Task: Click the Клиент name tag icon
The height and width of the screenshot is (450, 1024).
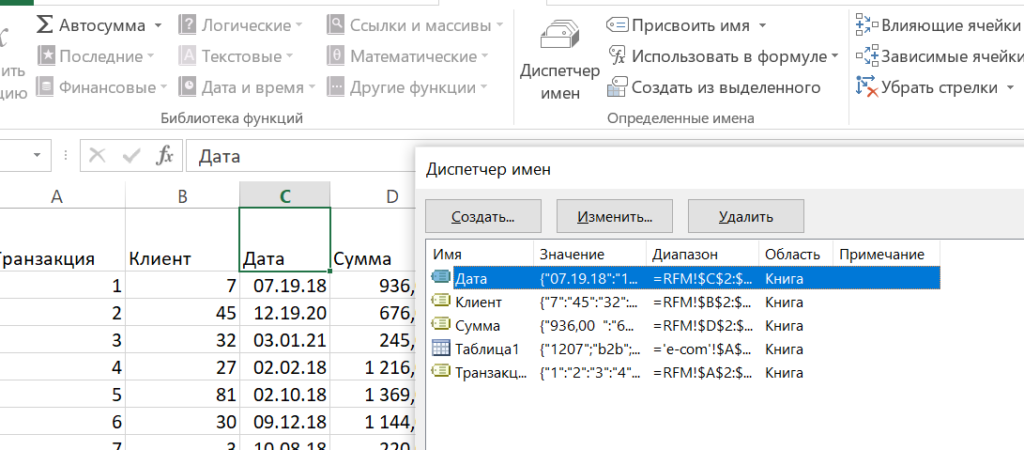Action: [x=441, y=301]
